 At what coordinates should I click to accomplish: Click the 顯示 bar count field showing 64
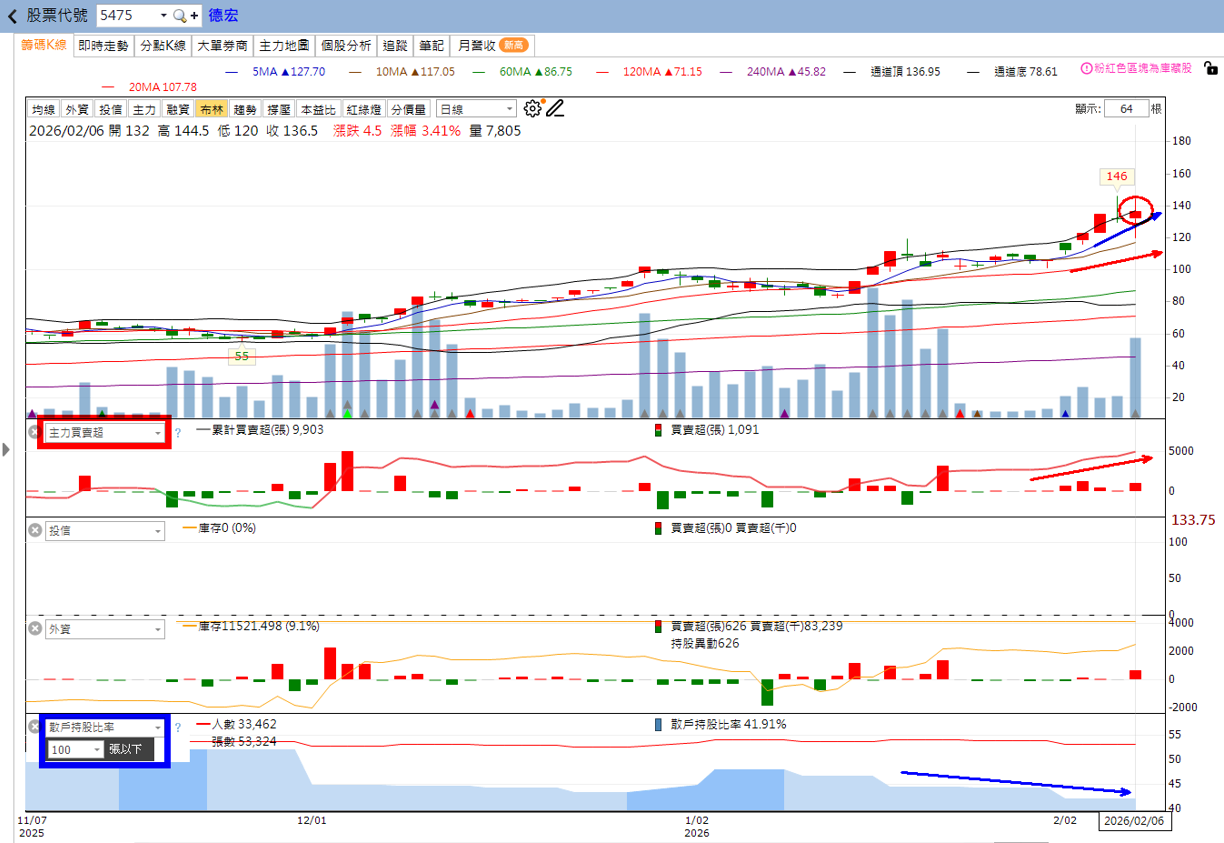point(1126,109)
